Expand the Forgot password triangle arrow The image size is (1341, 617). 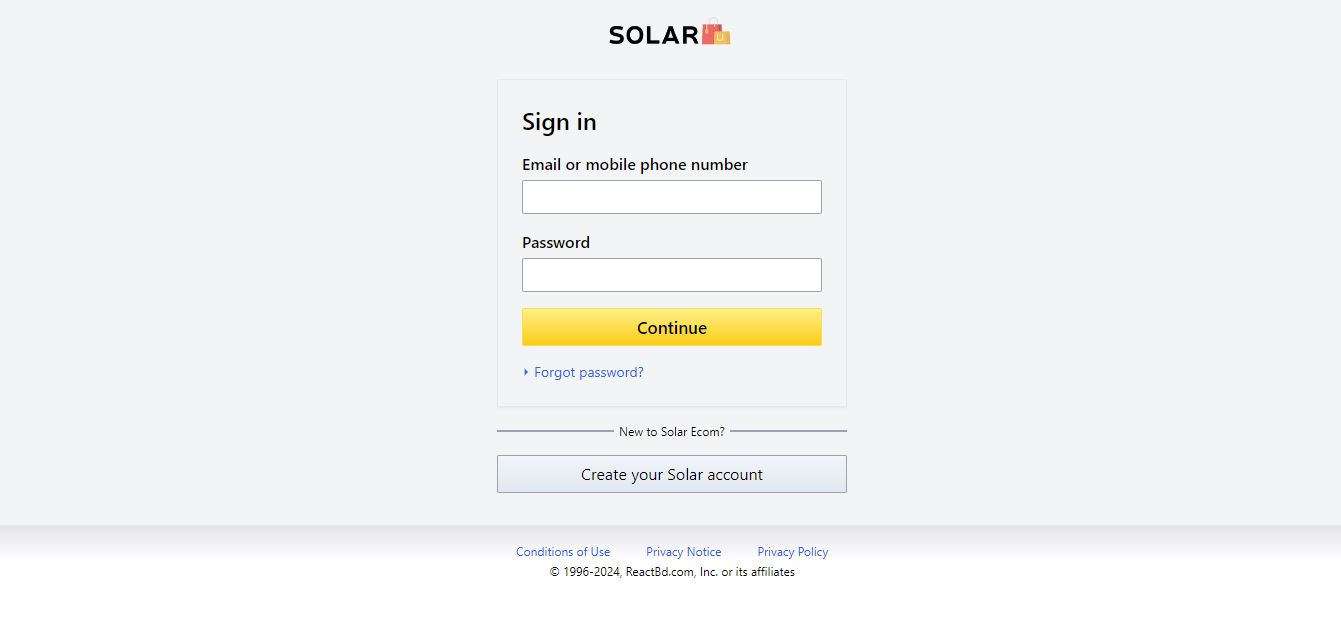pyautogui.click(x=526, y=372)
